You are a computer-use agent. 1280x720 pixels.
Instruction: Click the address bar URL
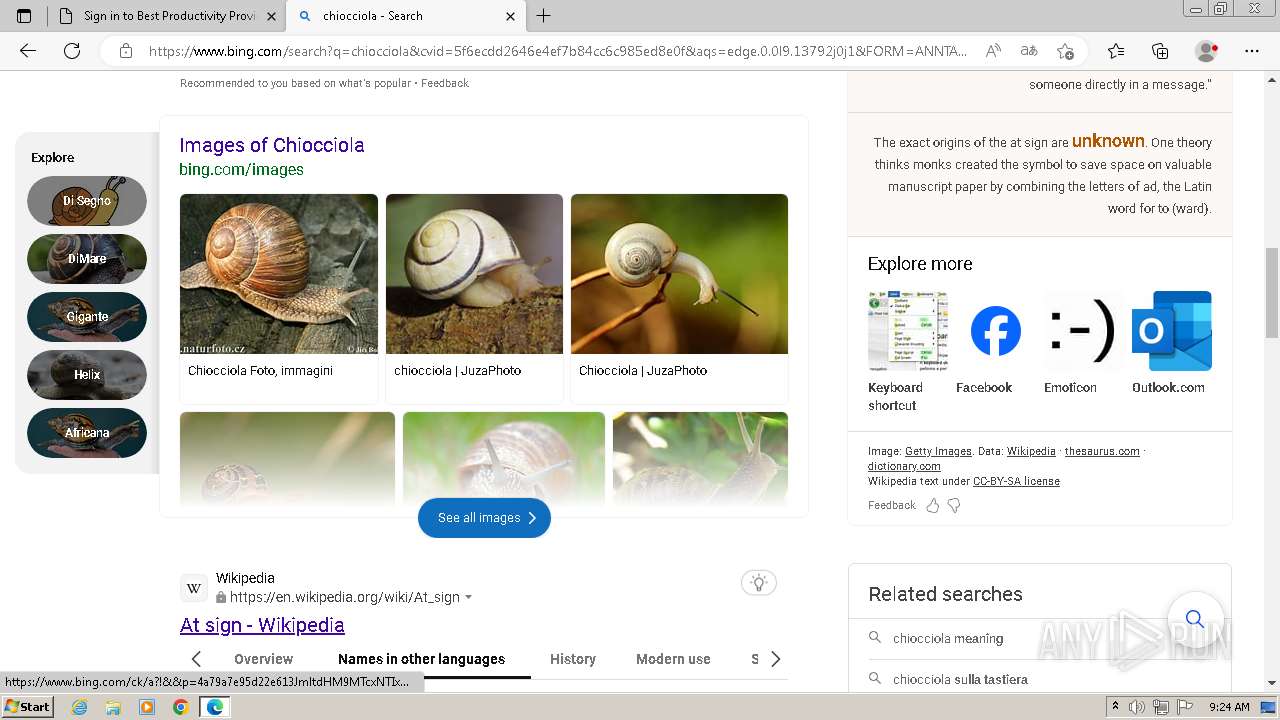[x=558, y=51]
